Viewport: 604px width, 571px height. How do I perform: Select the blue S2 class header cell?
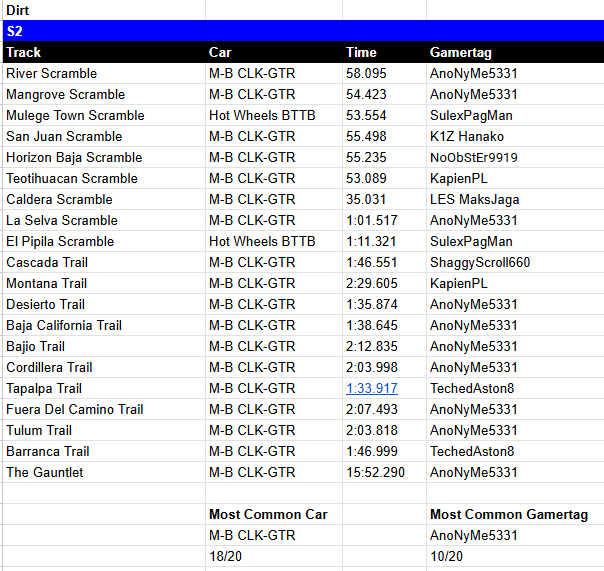(x=104, y=31)
